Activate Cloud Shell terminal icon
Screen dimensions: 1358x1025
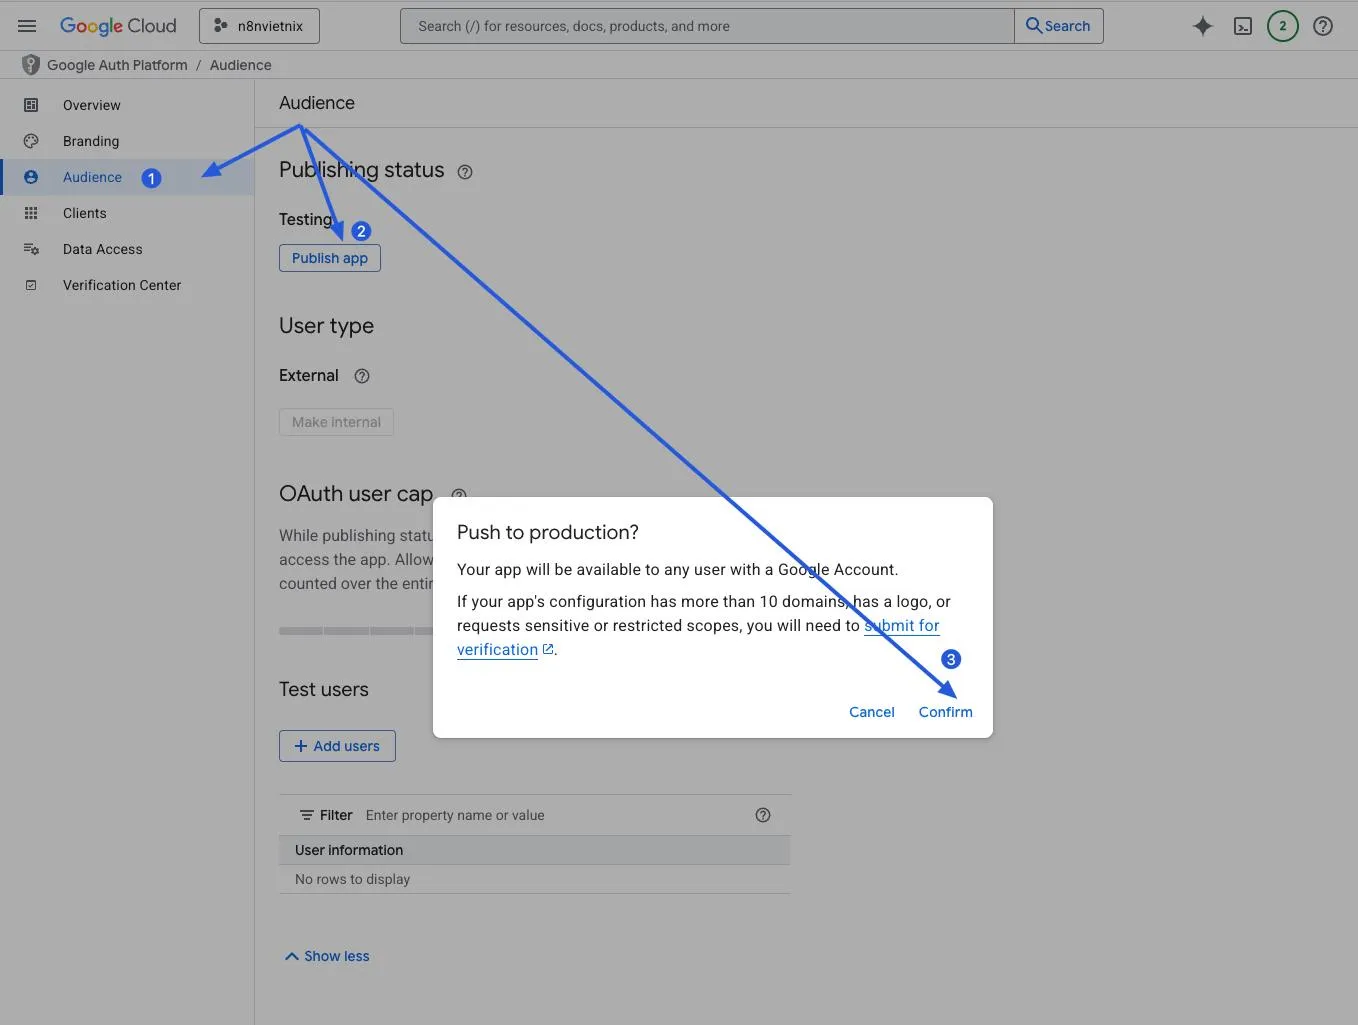click(x=1243, y=26)
